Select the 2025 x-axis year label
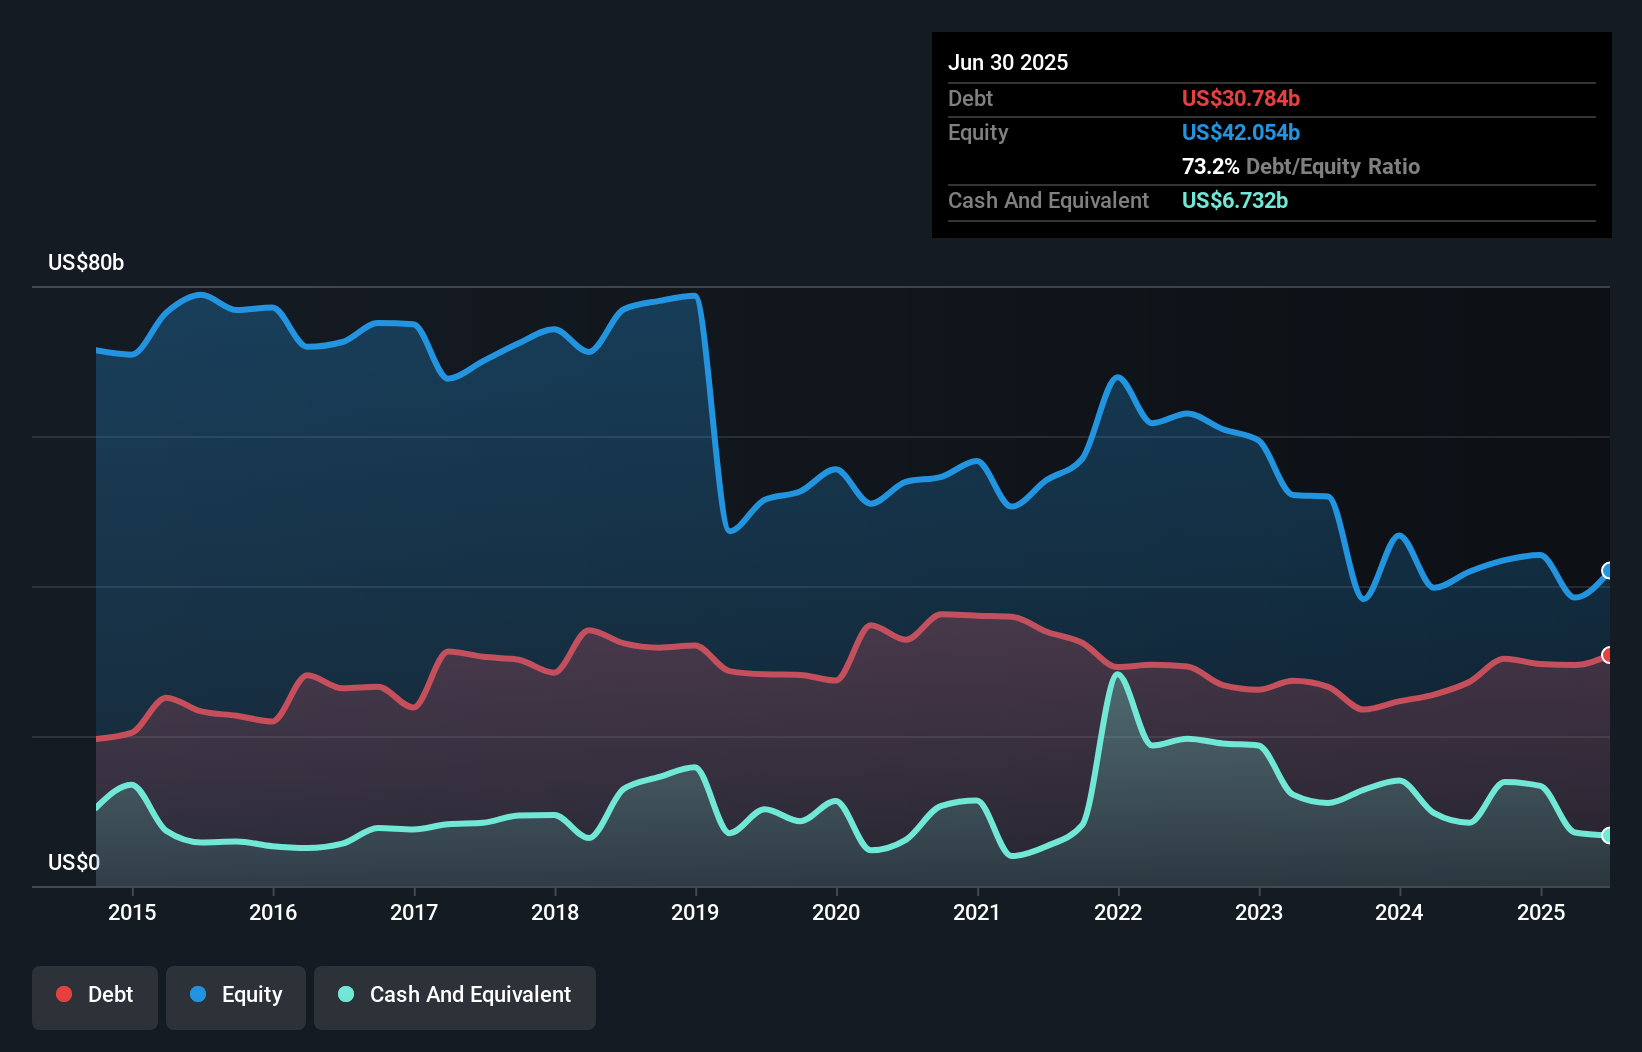This screenshot has height=1052, width=1642. tap(1541, 912)
